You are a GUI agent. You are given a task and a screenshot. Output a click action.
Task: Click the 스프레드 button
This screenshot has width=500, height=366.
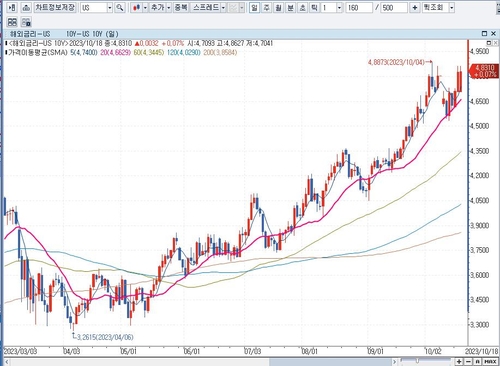click(x=206, y=7)
